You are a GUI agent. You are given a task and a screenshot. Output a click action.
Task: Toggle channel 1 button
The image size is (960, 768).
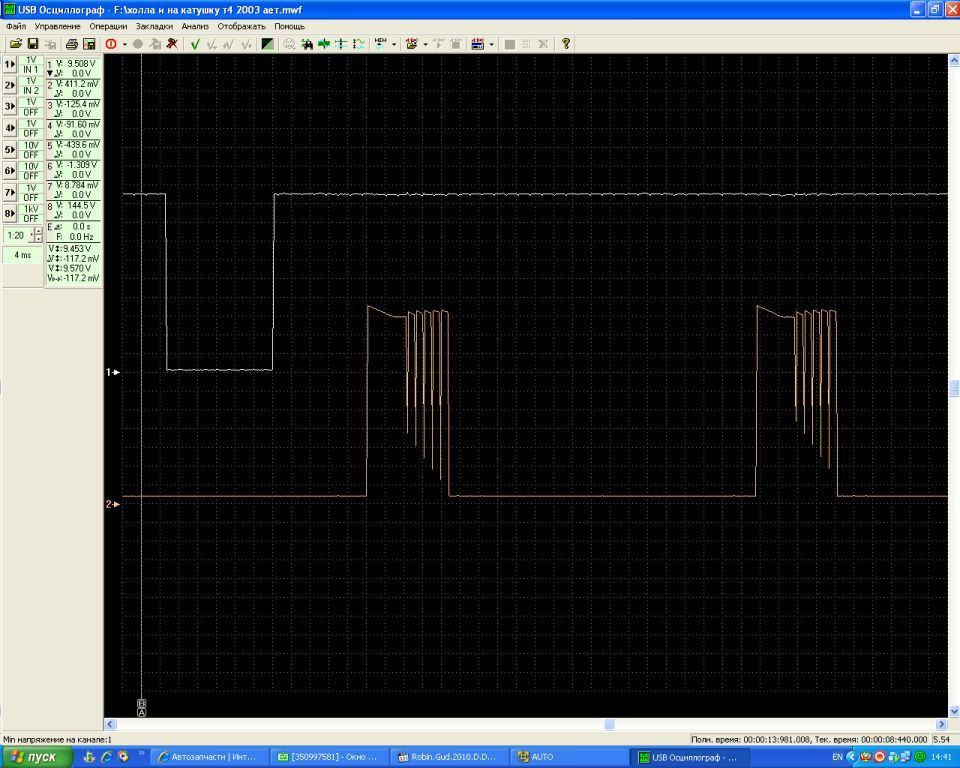point(10,64)
